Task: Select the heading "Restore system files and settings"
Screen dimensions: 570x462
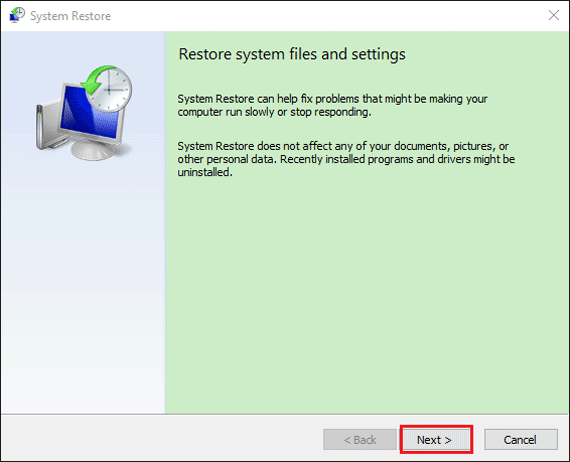Action: point(292,54)
